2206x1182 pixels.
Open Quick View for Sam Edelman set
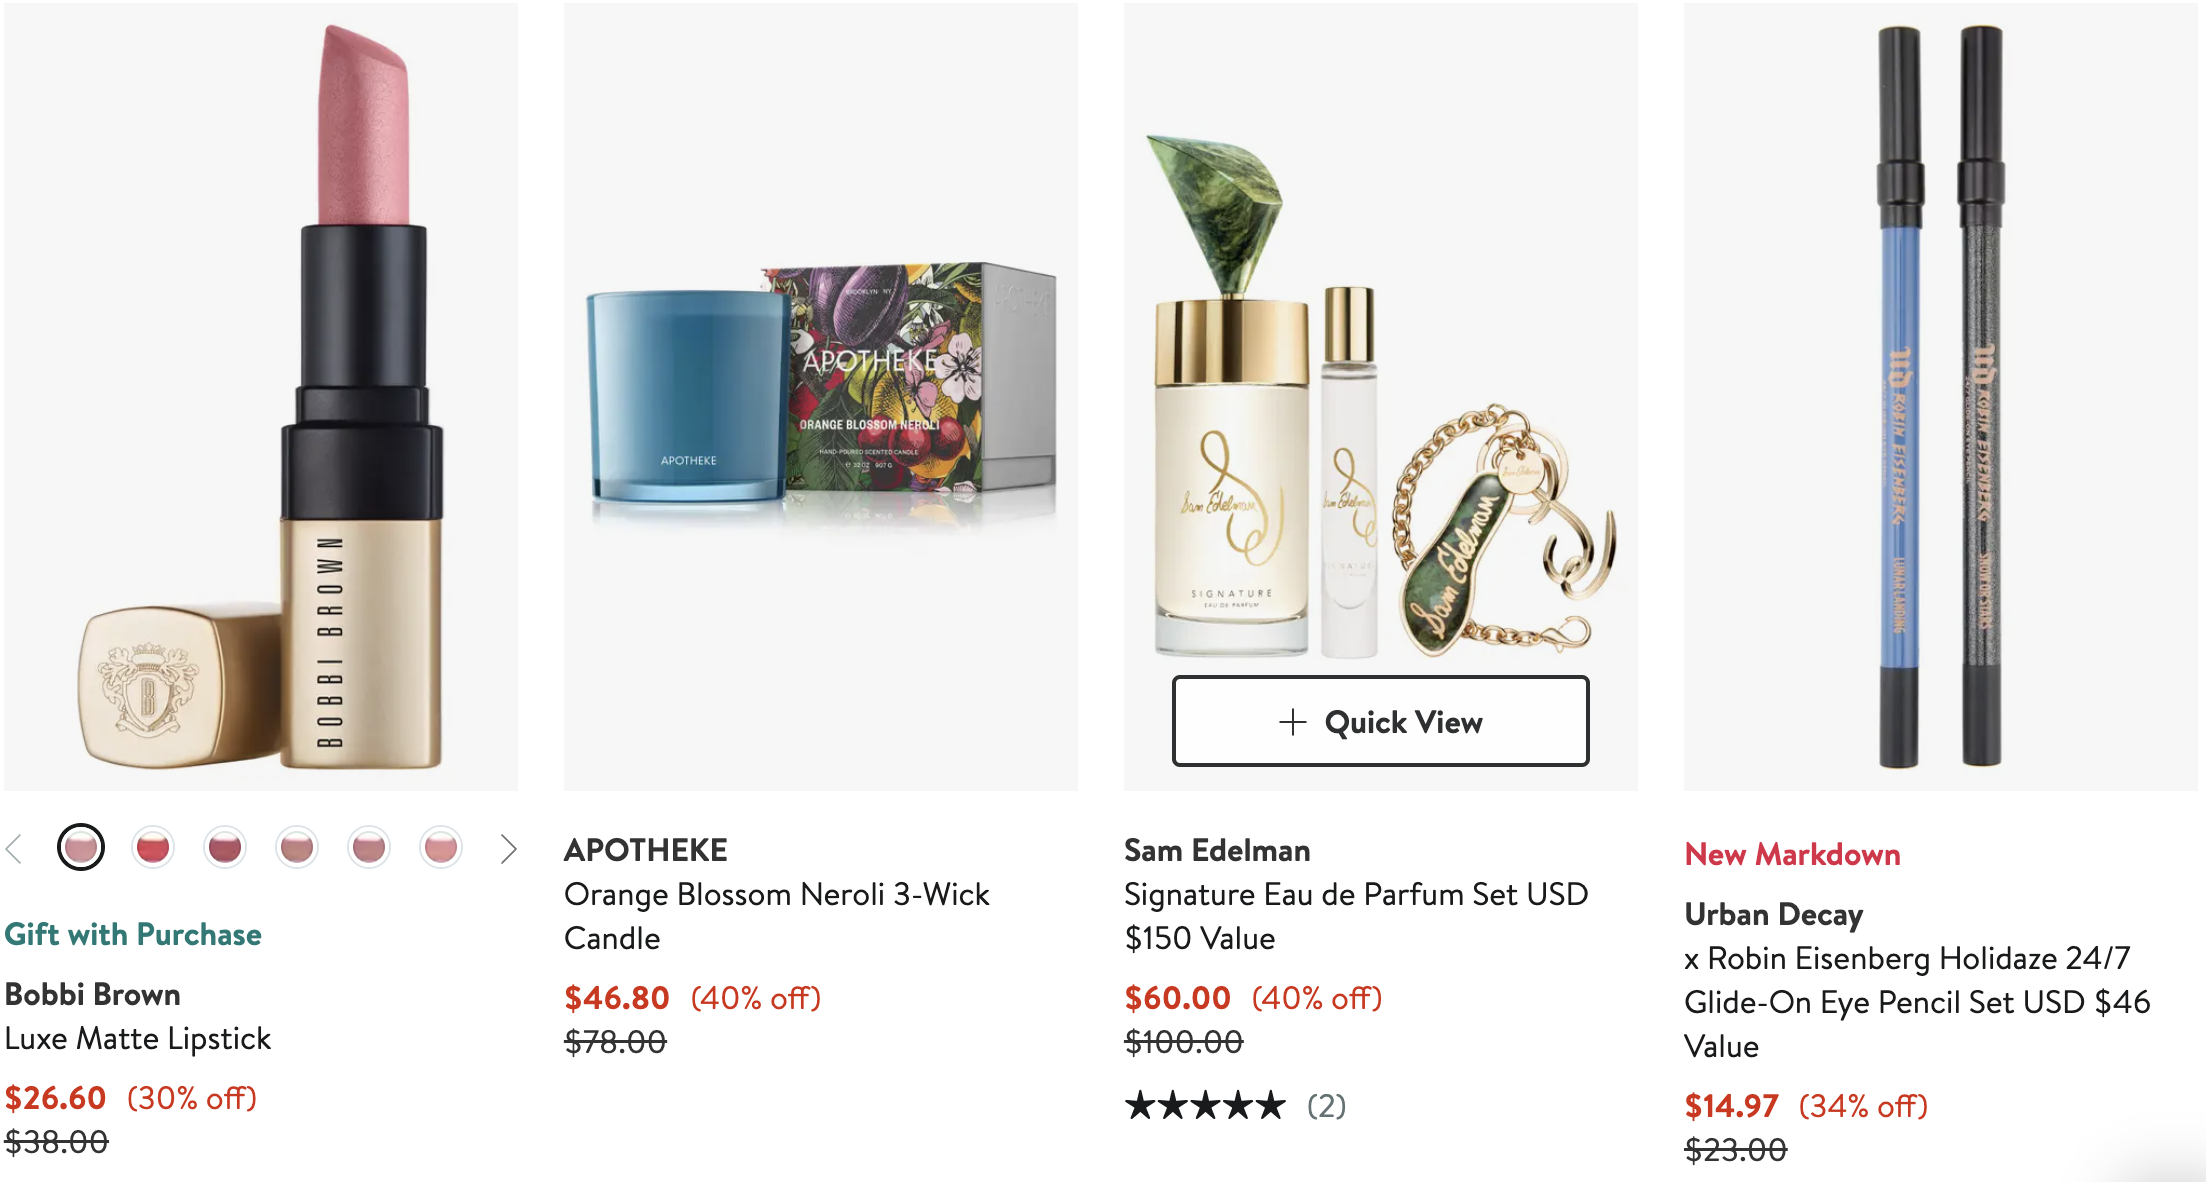(1380, 722)
